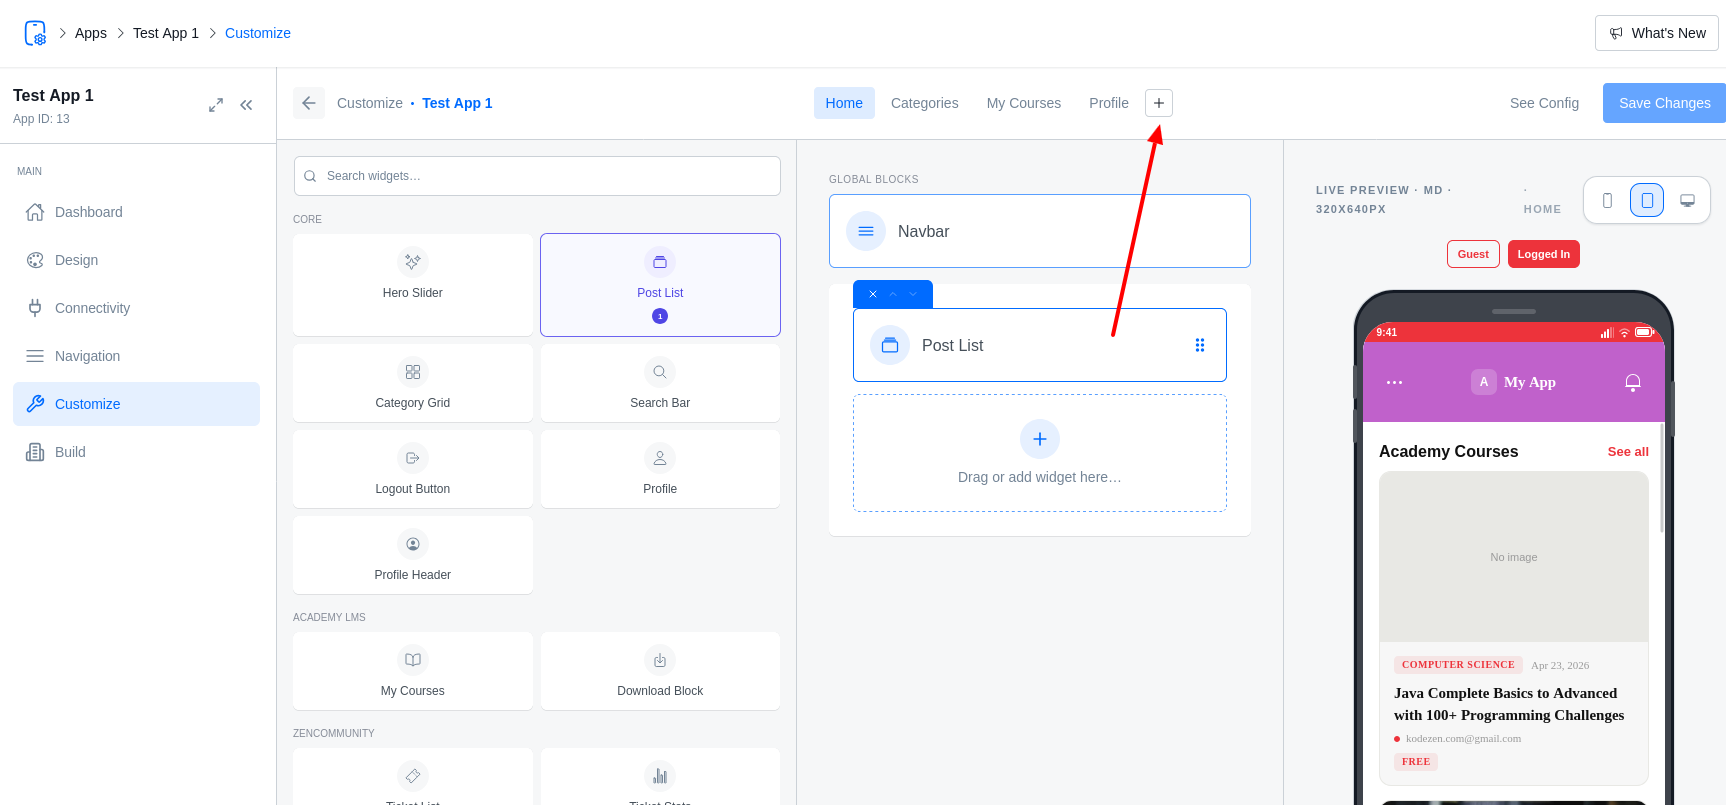Add the My Courses LMS widget
Screen dimensions: 1726x805
pyautogui.click(x=413, y=671)
